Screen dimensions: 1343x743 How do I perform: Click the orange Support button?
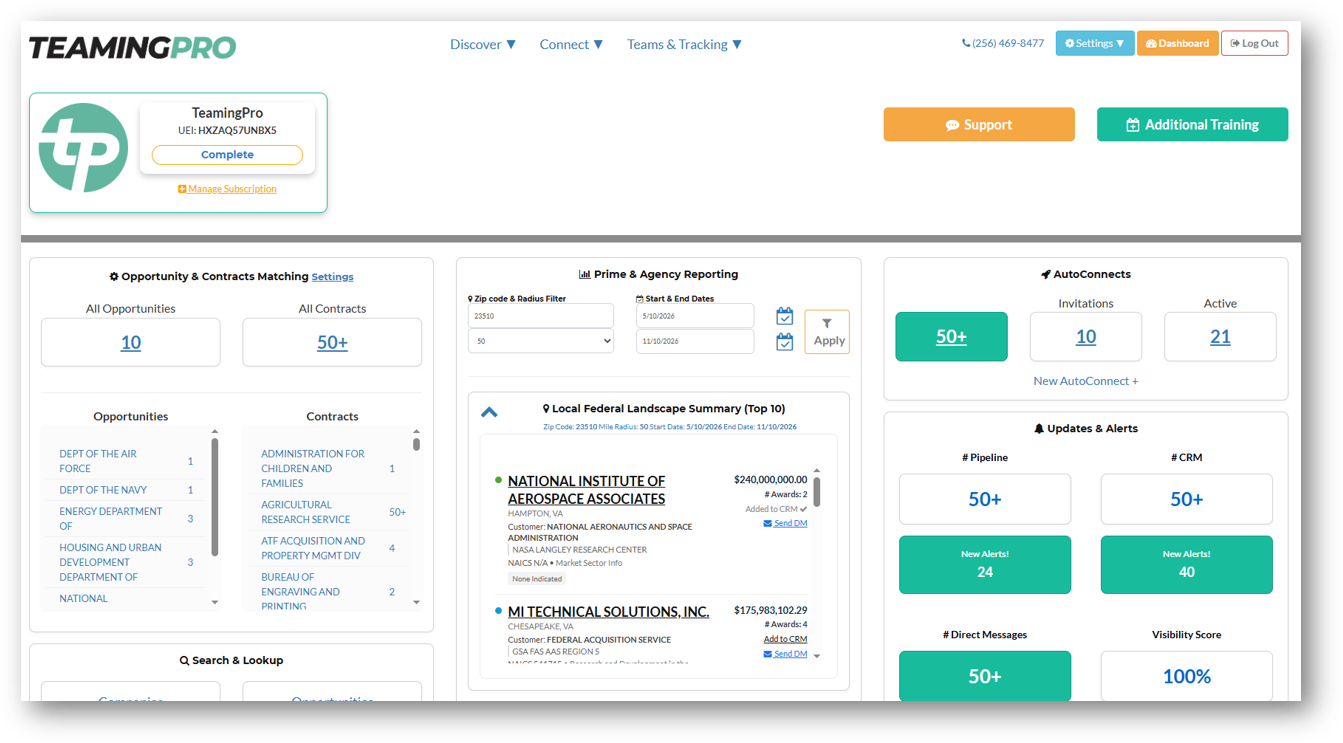[x=979, y=125]
